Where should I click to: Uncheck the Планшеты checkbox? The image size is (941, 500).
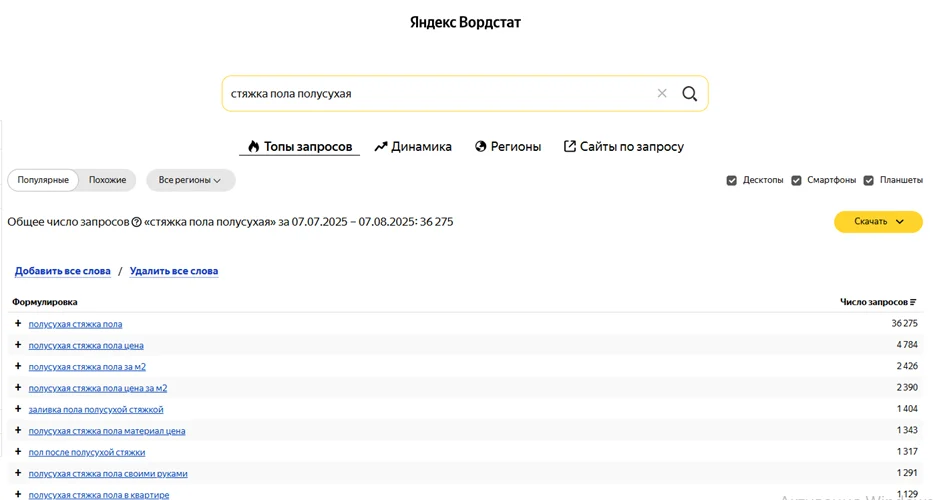pyautogui.click(x=868, y=180)
